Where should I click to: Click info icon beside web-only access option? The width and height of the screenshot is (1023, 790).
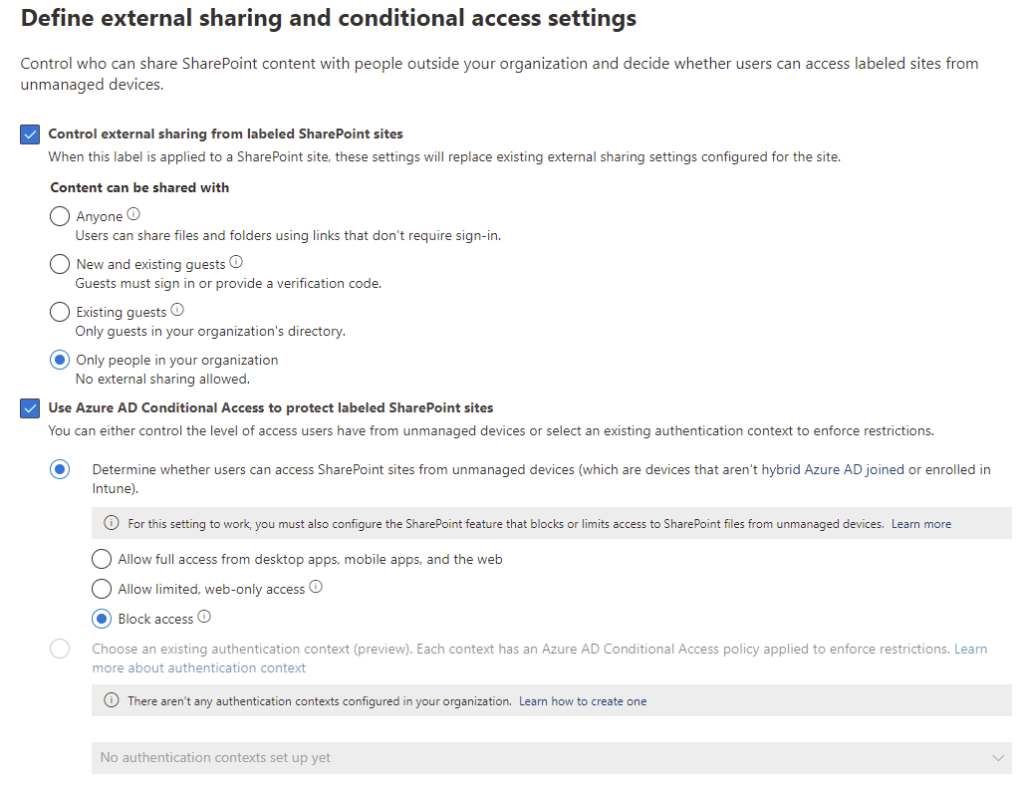click(x=316, y=588)
